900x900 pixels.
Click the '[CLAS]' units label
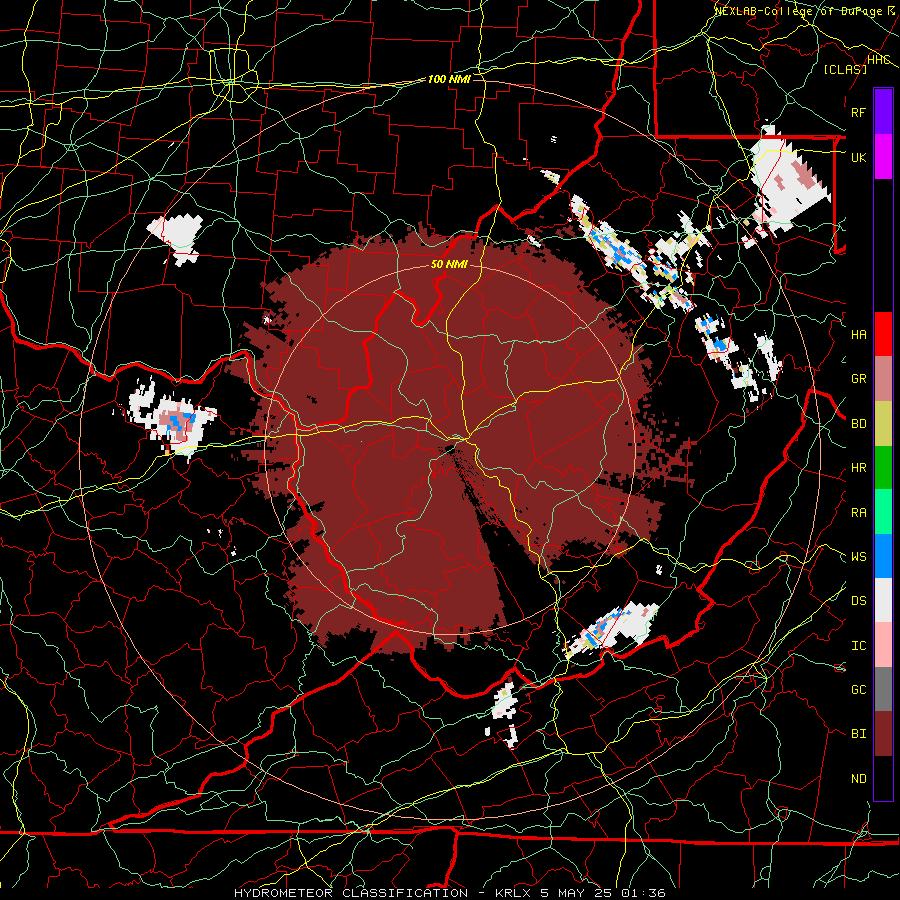[845, 69]
